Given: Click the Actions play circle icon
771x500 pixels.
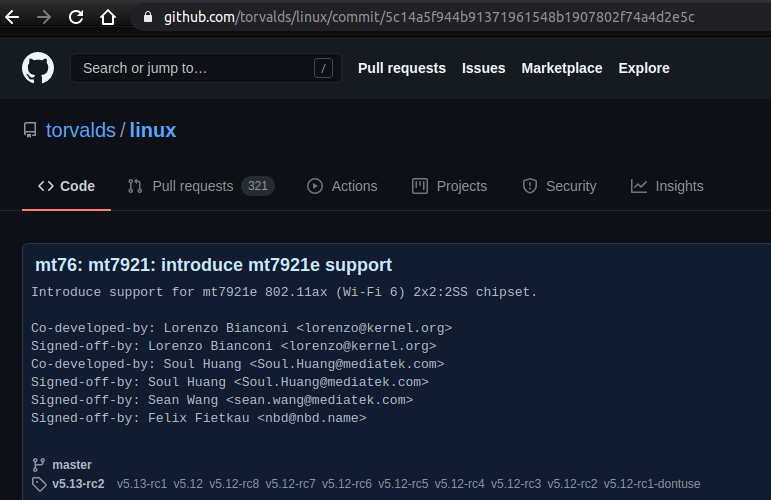Looking at the screenshot, I should pos(315,186).
